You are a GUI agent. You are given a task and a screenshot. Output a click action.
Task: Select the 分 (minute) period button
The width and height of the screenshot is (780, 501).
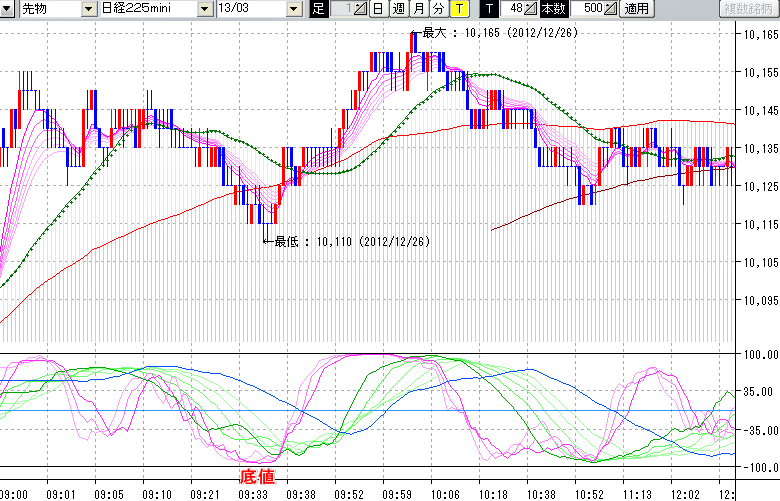438,9
